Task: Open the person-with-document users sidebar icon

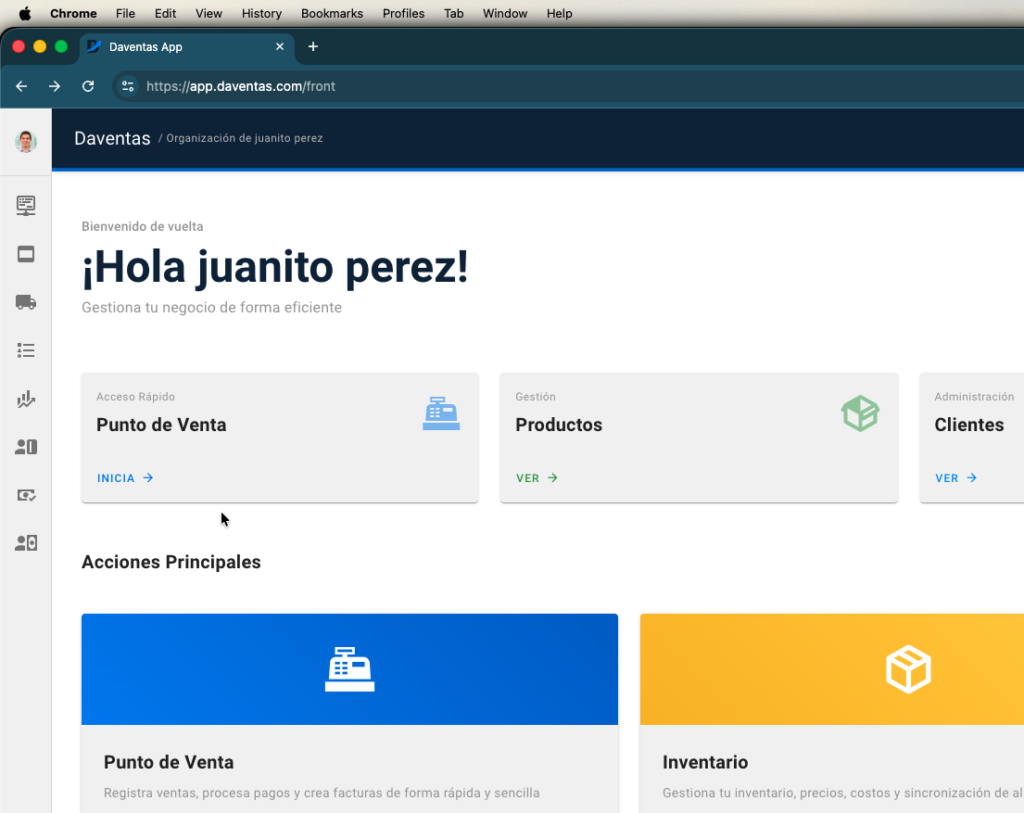Action: click(x=26, y=543)
